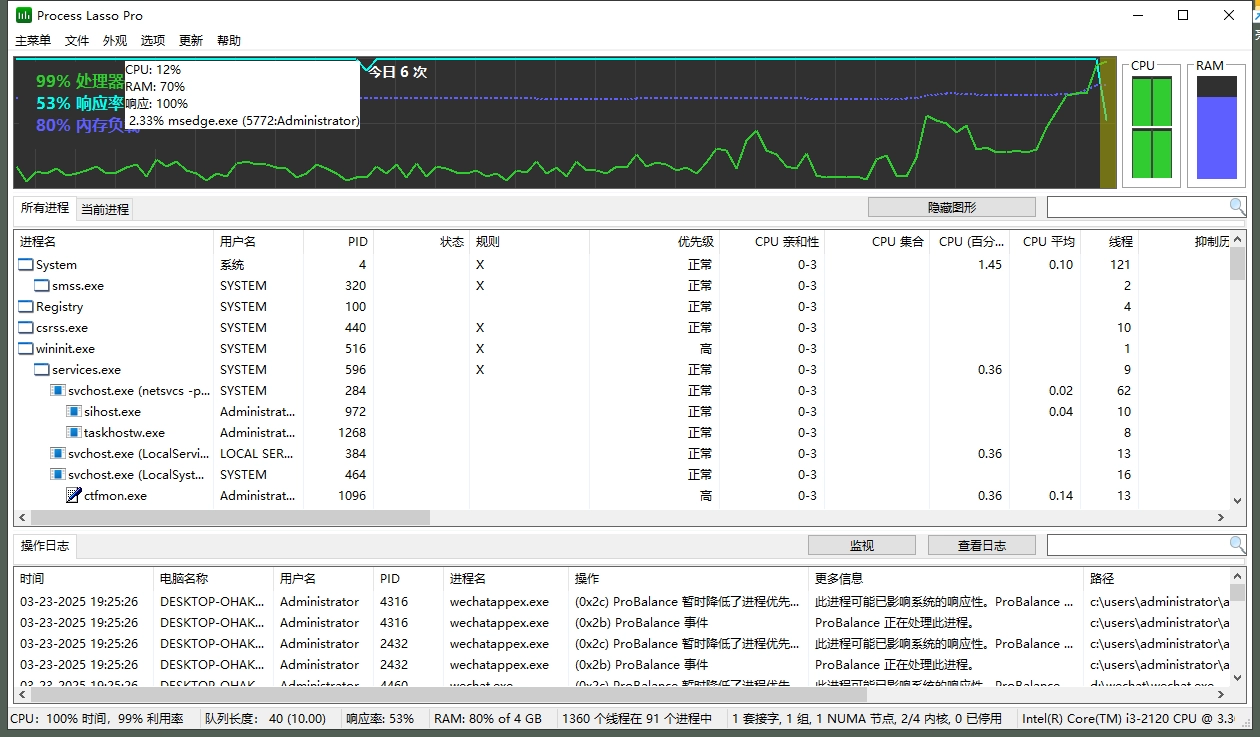The width and height of the screenshot is (1260, 737).
Task: Click the sihost.exe process icon
Action: coord(74,412)
